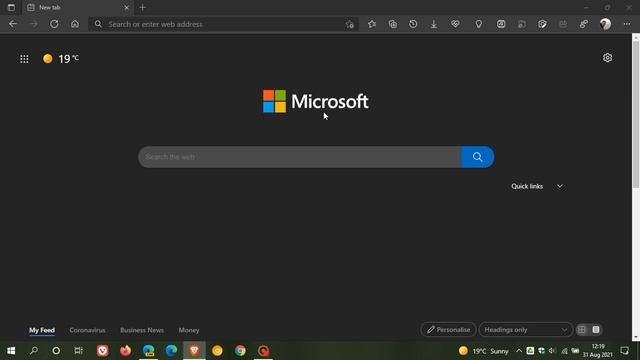Open the Collections icon
Screen dimensions: 640x360
(x=393, y=24)
